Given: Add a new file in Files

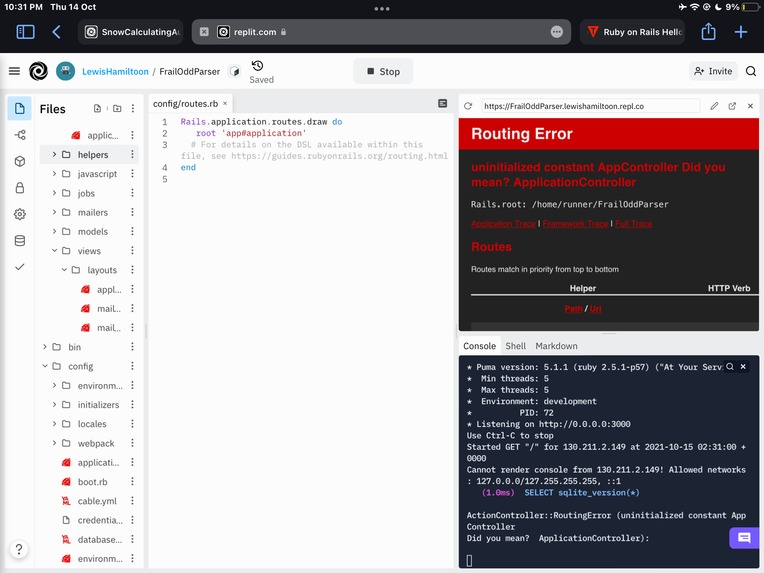Looking at the screenshot, I should click(97, 108).
